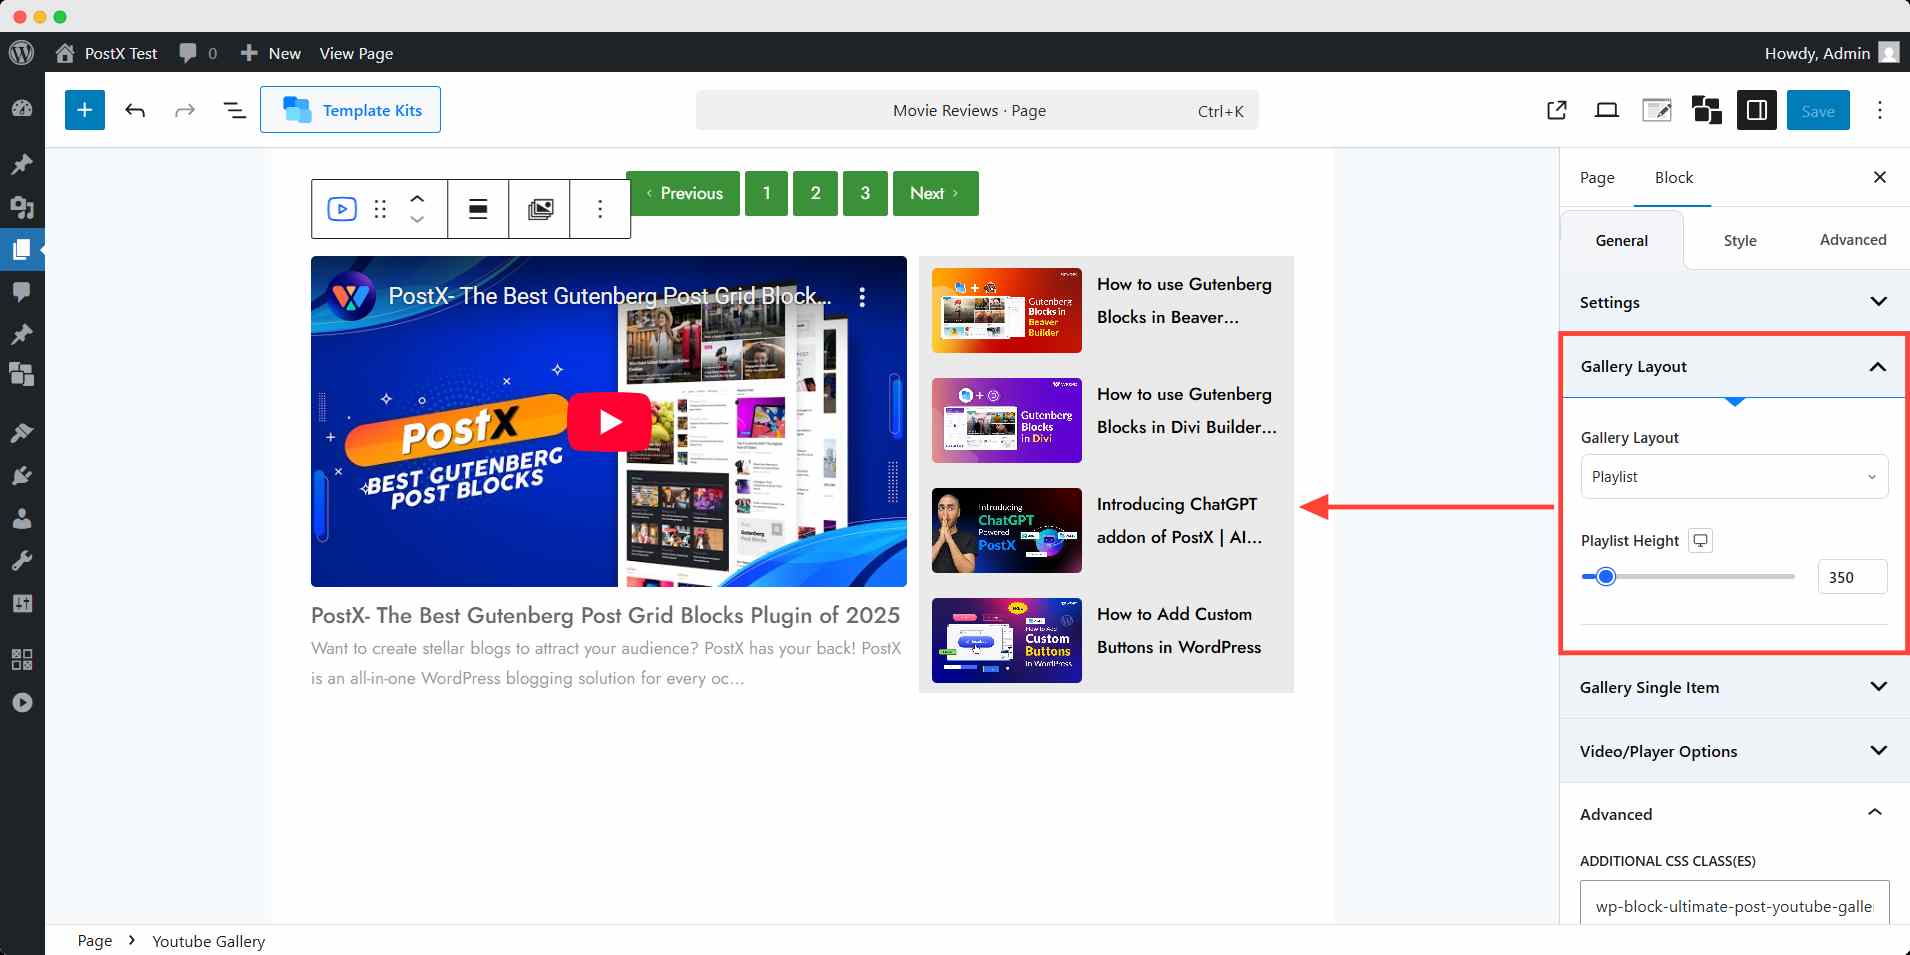Open block alignment options in toolbar
Screen dimensions: 1910x955
click(x=478, y=209)
